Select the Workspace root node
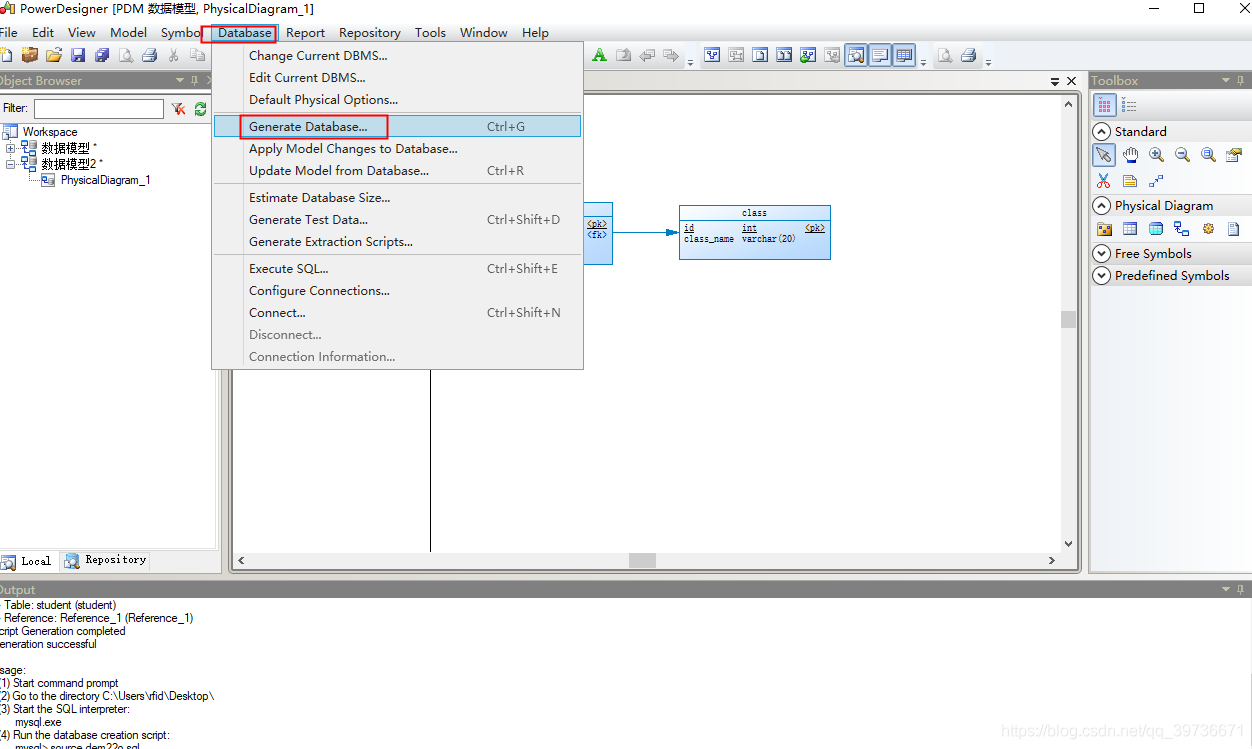 [x=50, y=132]
